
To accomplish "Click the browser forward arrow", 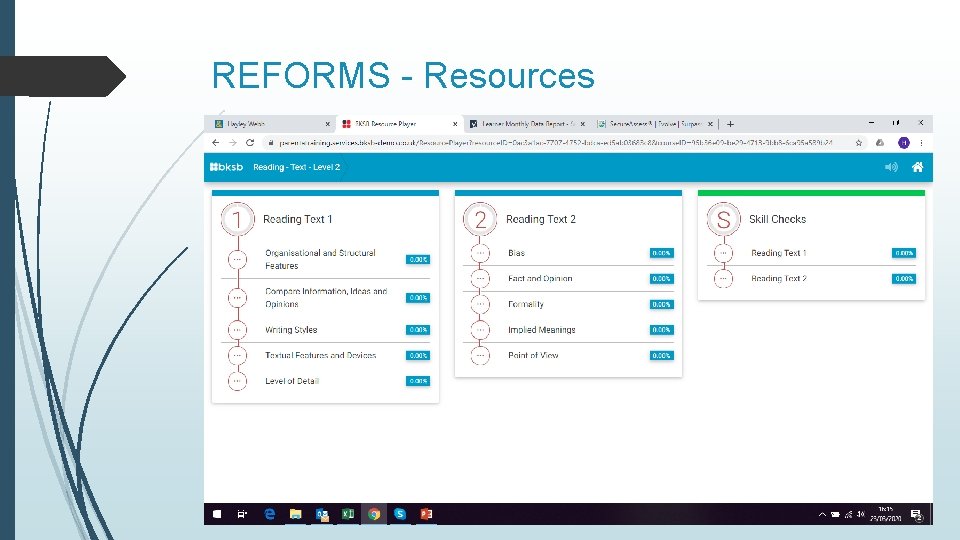I will [x=233, y=143].
